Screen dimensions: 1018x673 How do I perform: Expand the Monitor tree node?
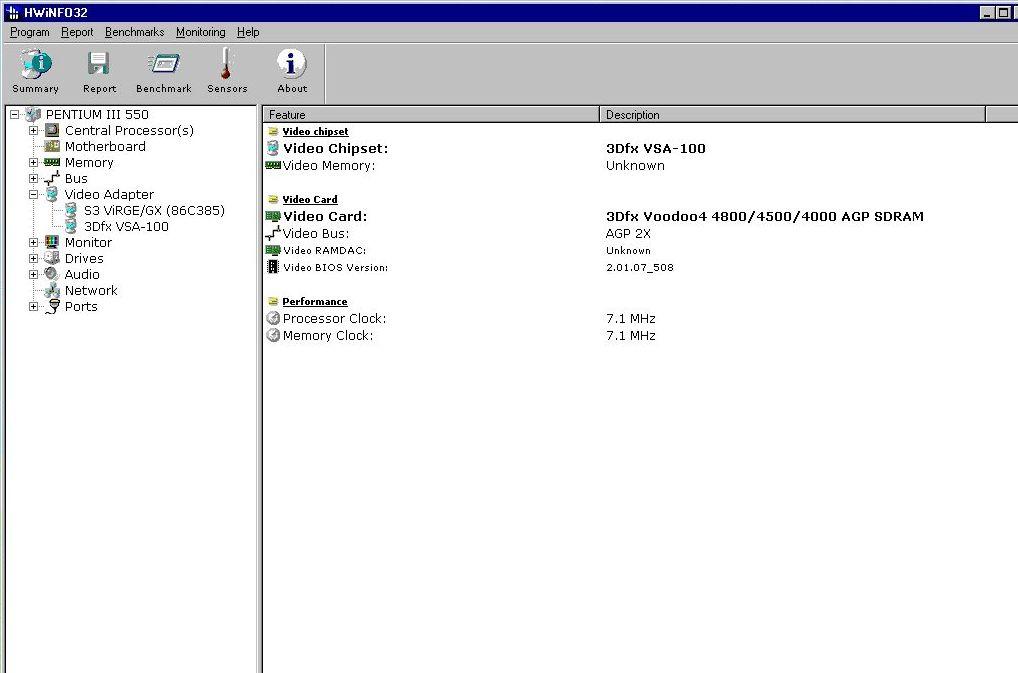[33, 242]
